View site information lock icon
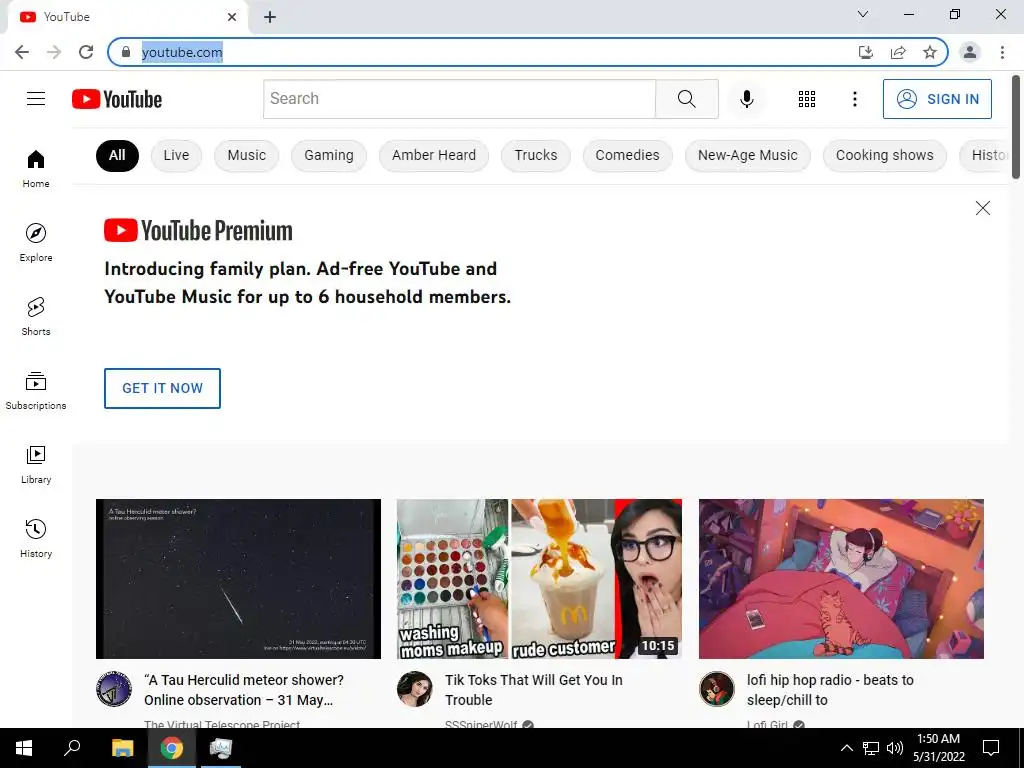This screenshot has height=768, width=1024. [x=126, y=52]
